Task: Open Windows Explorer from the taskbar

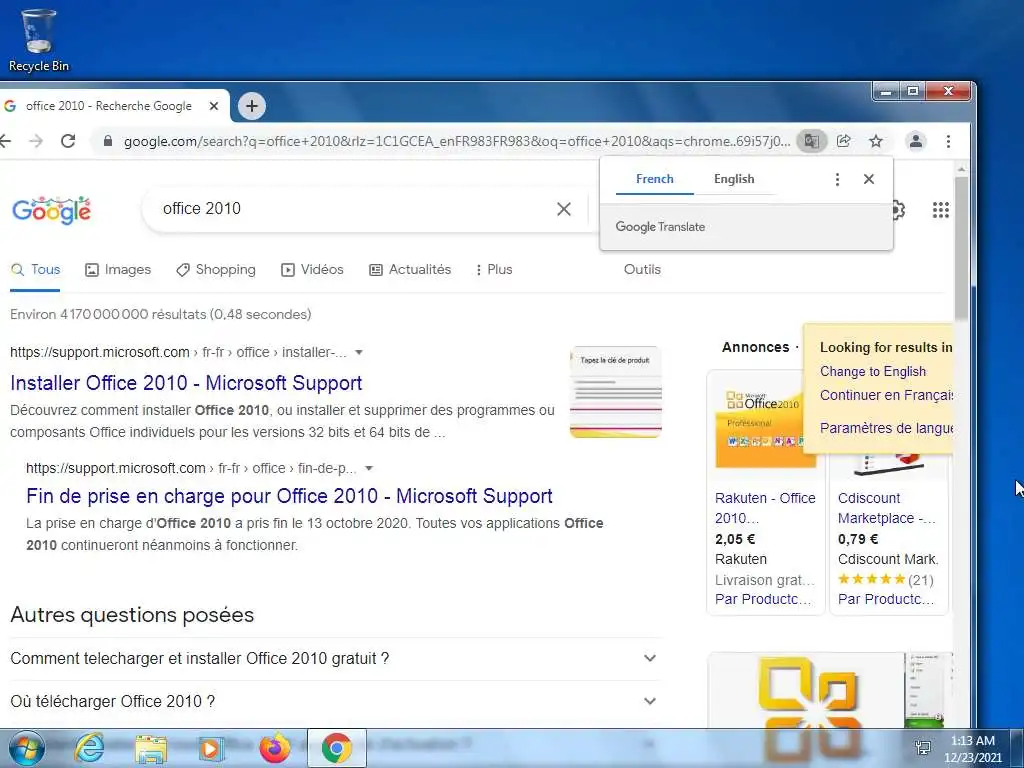Action: (151, 749)
